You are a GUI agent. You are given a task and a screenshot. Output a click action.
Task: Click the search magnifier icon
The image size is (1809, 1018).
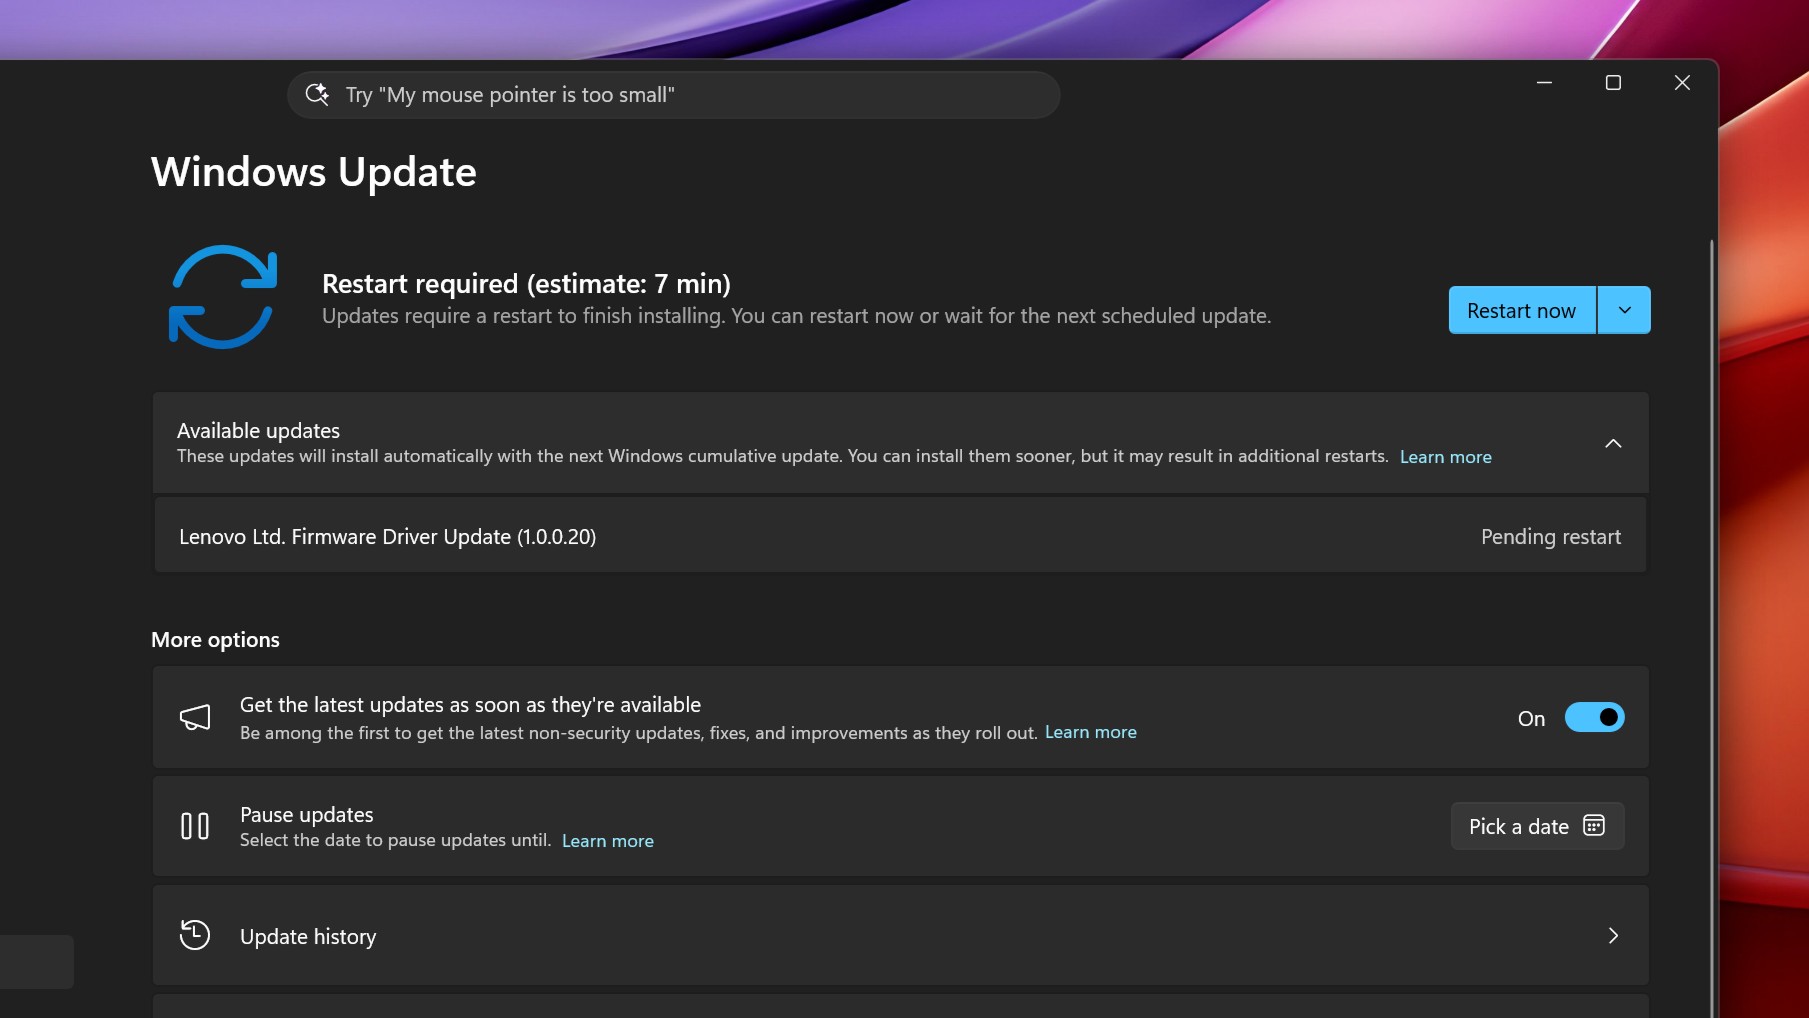(x=317, y=94)
